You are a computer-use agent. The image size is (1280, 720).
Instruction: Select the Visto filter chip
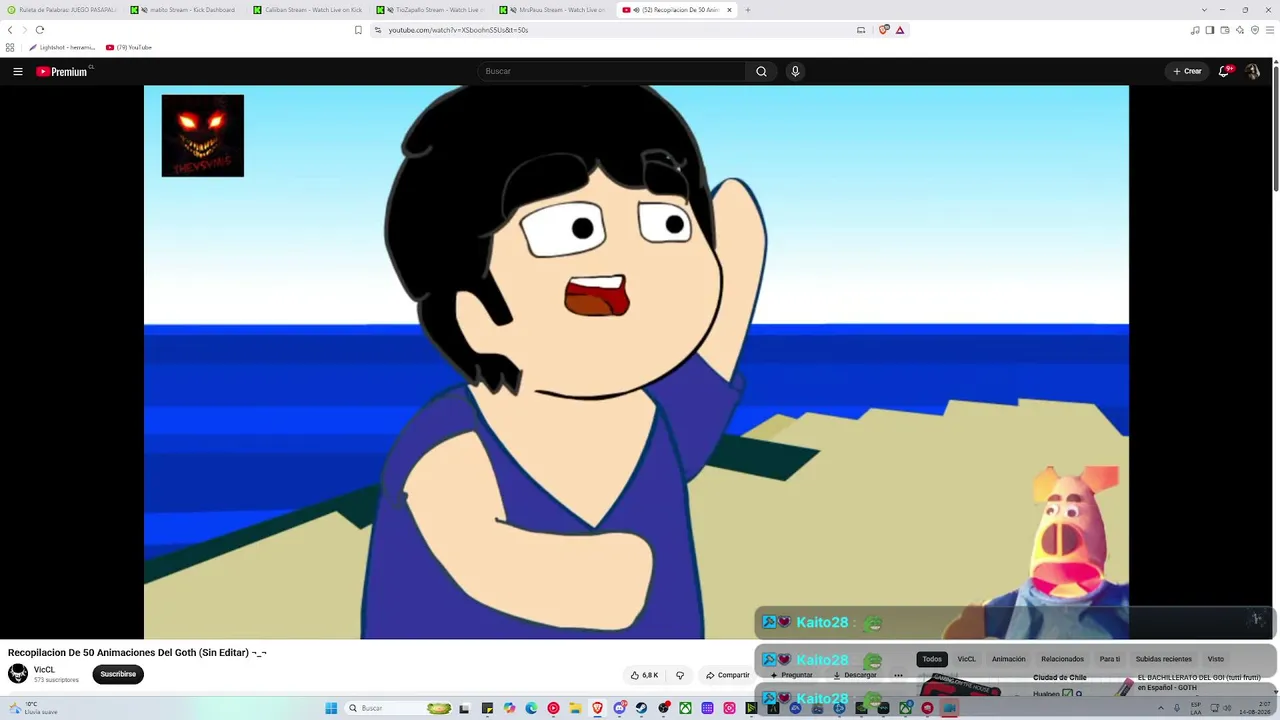point(1216,659)
